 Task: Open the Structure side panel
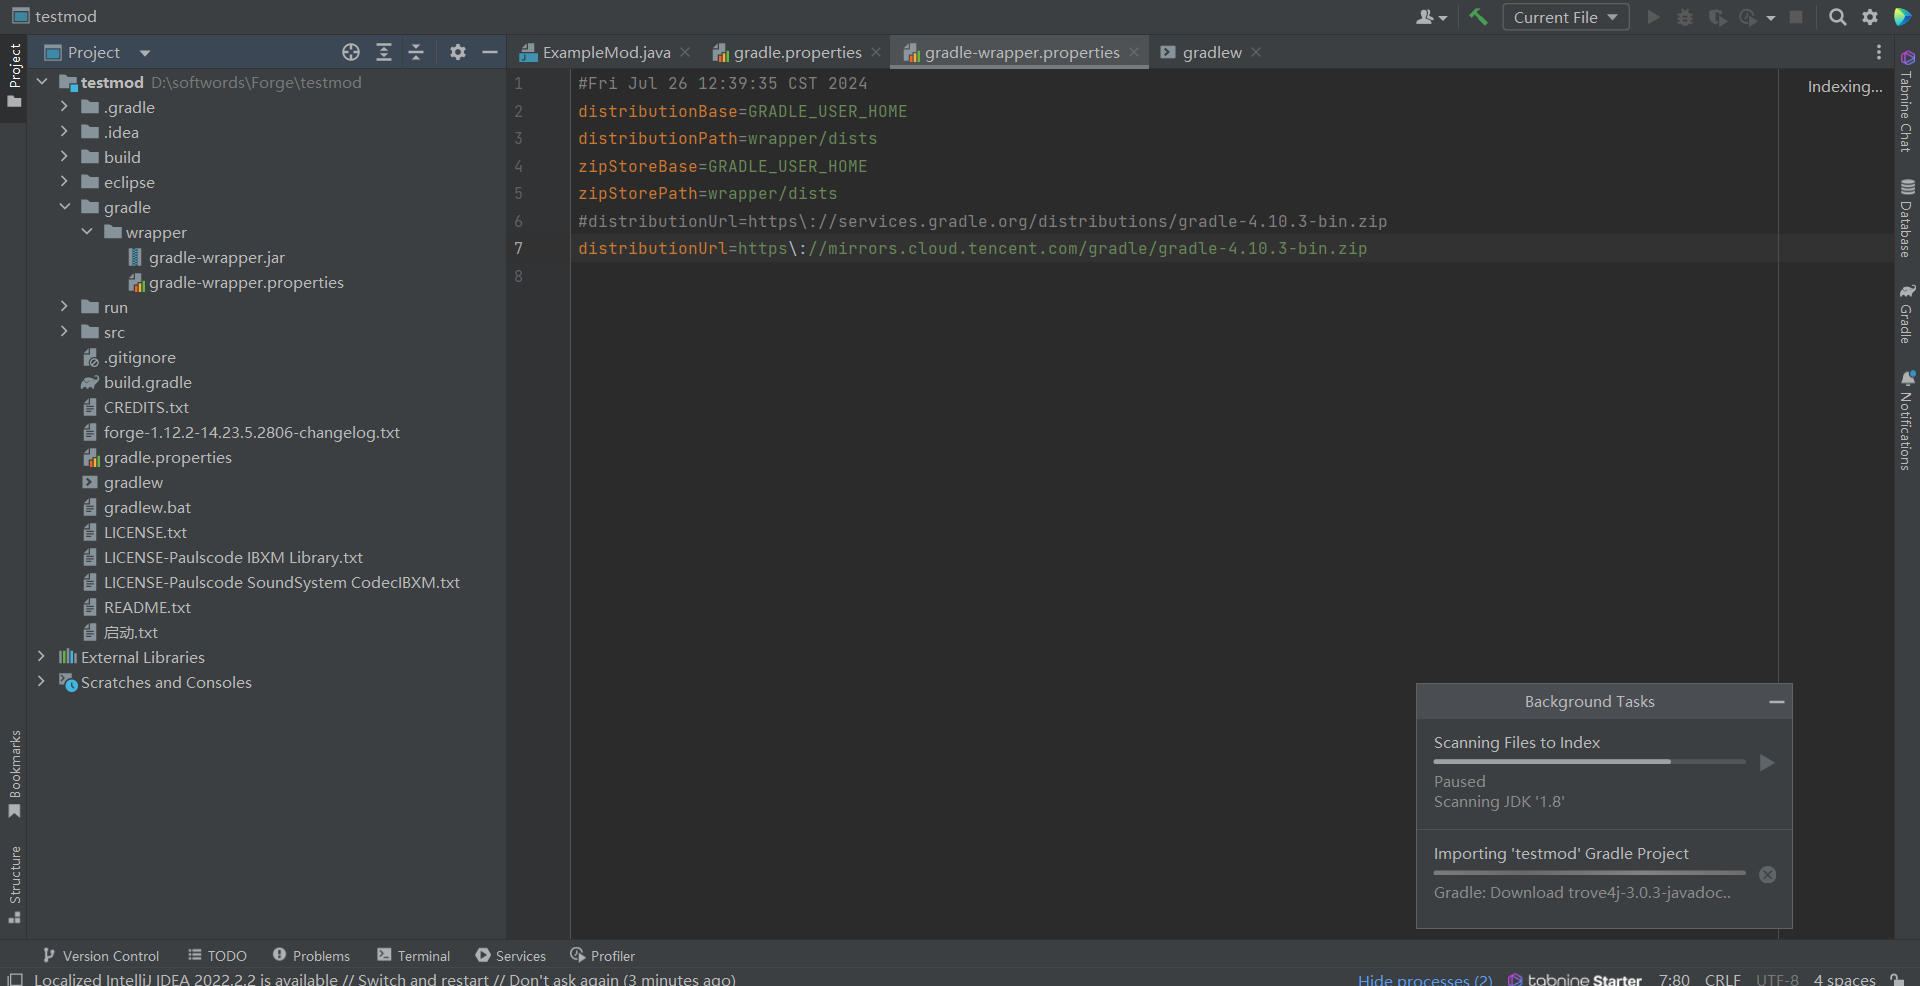coord(14,885)
